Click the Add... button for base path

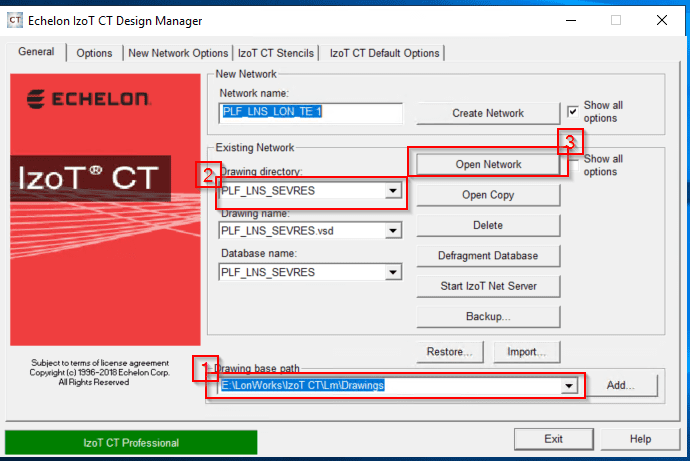click(x=621, y=385)
